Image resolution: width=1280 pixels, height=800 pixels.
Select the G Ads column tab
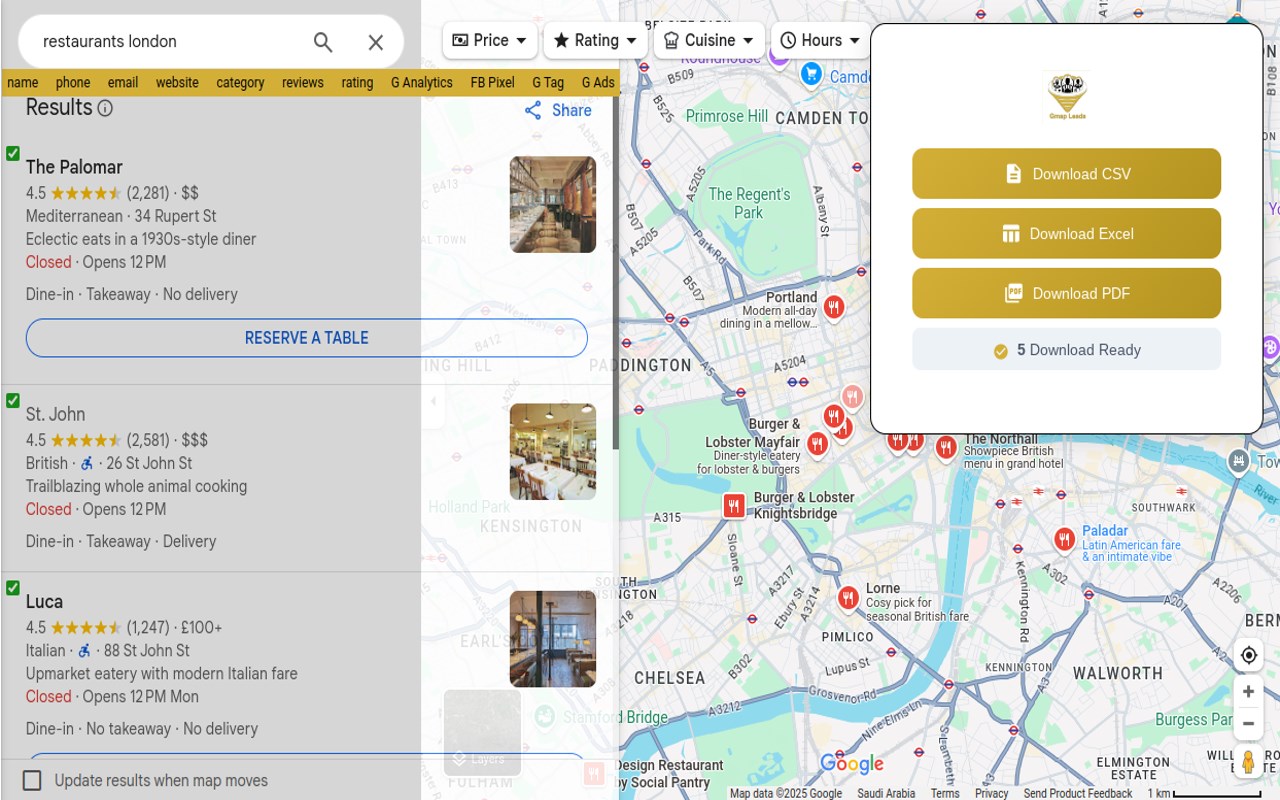coord(598,83)
